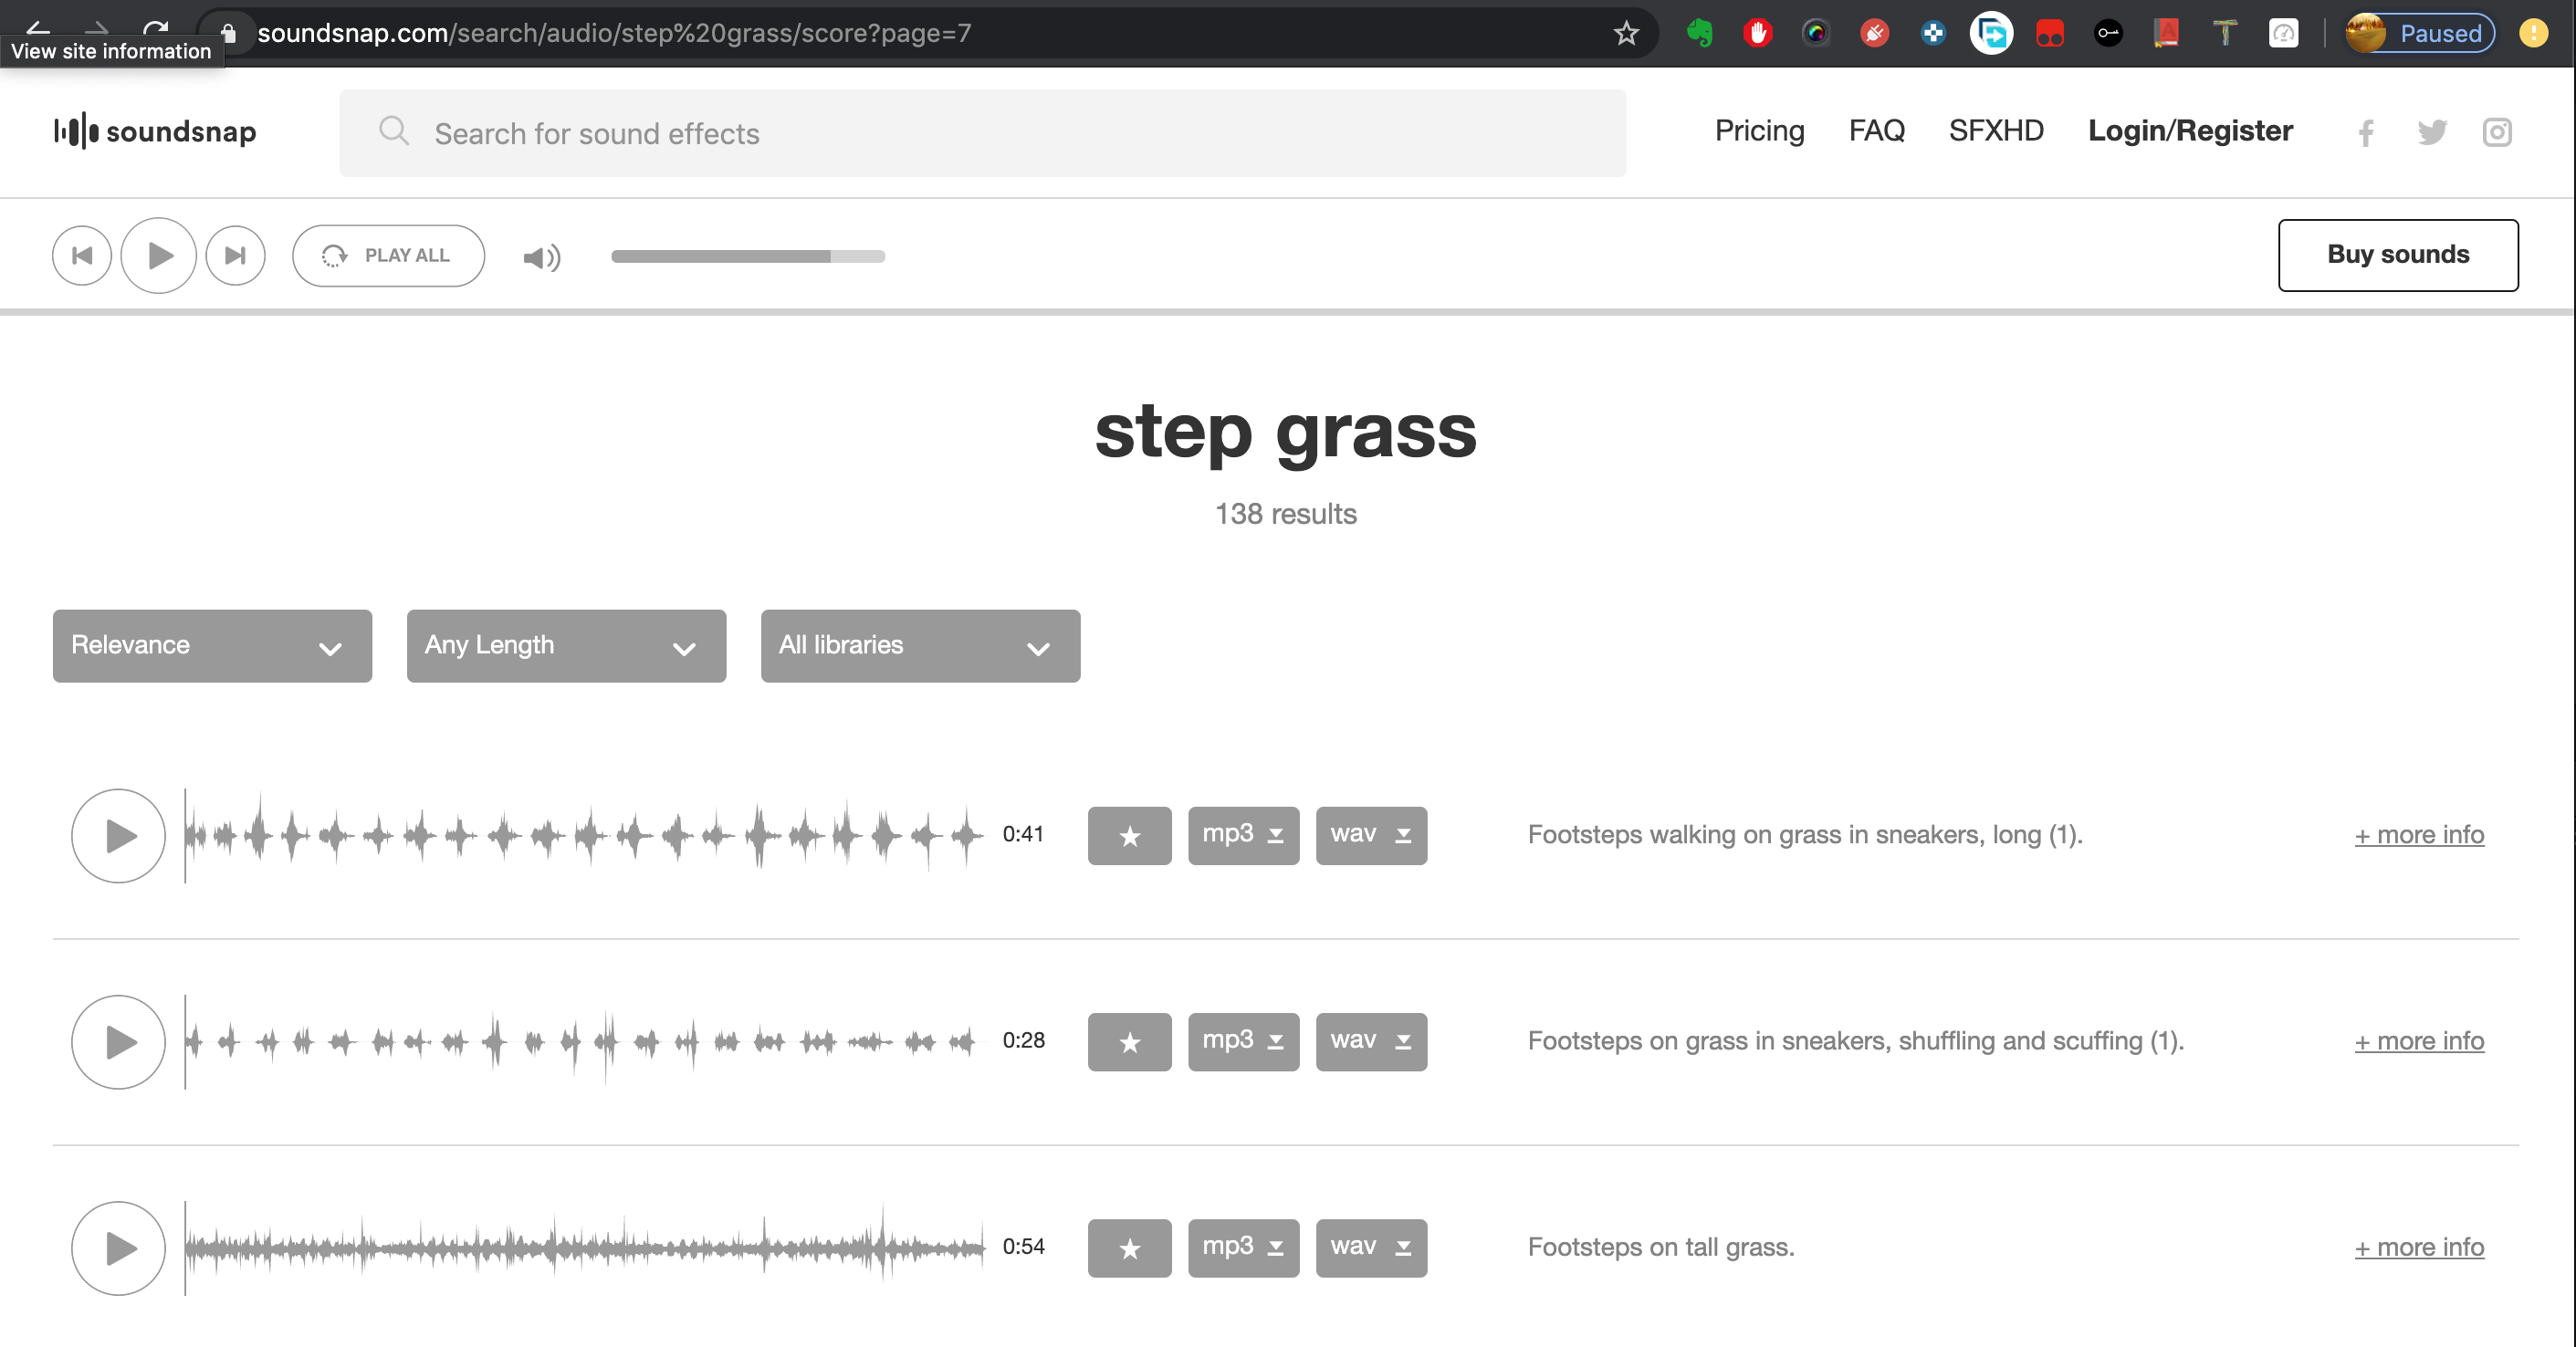
Task: Click the Buy sounds button
Action: [x=2397, y=255]
